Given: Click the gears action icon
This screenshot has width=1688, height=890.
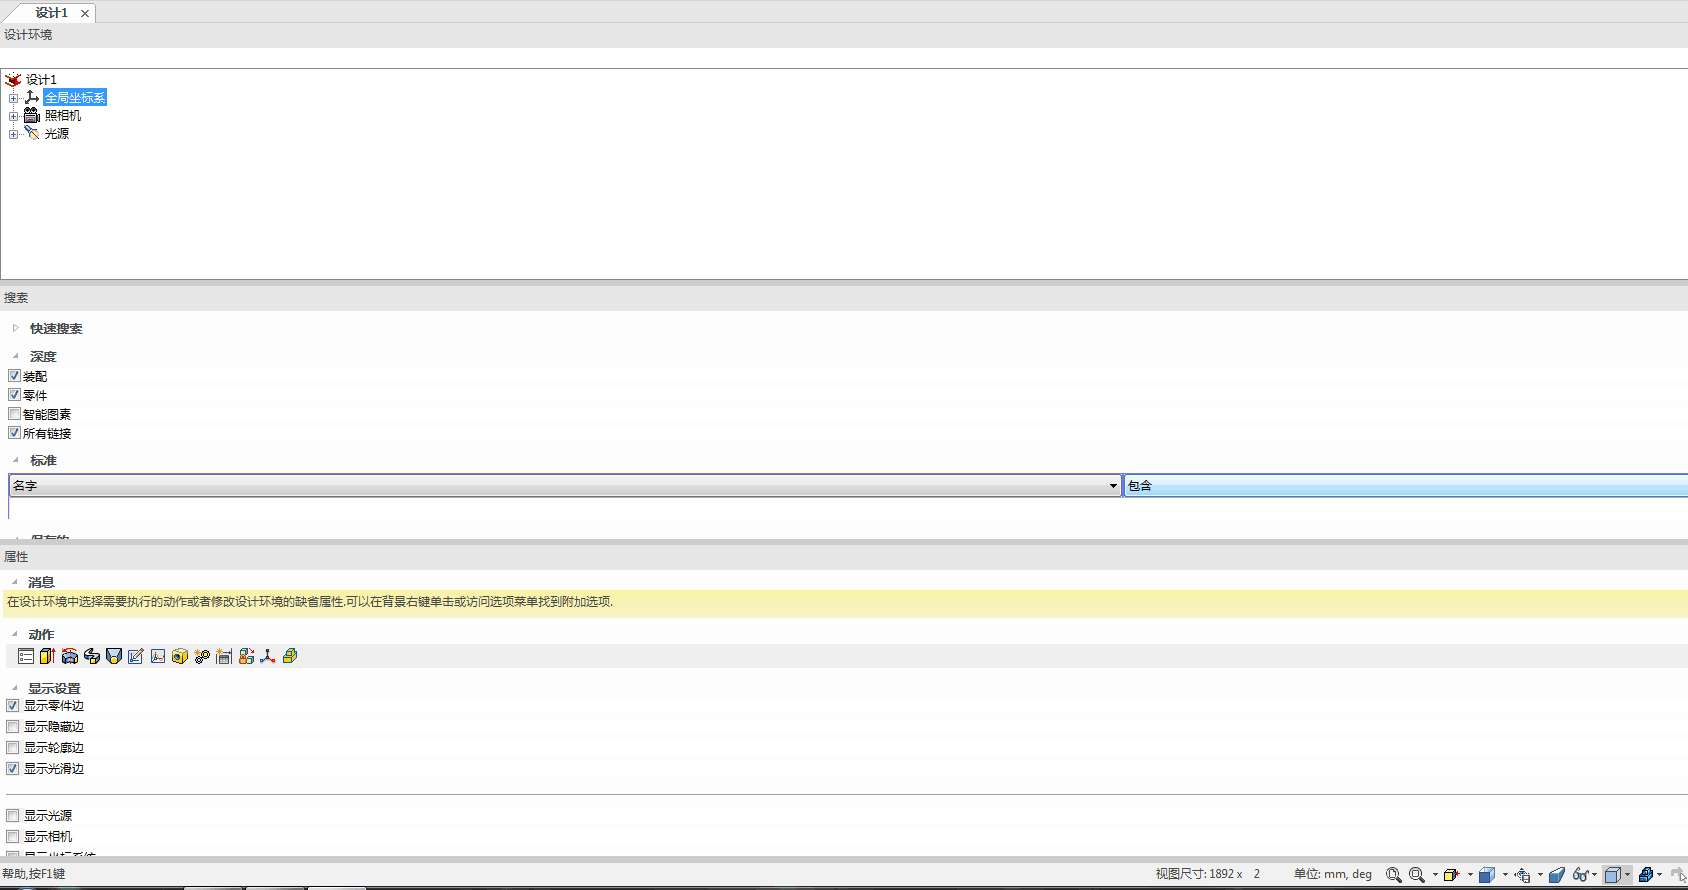Looking at the screenshot, I should click(x=202, y=656).
